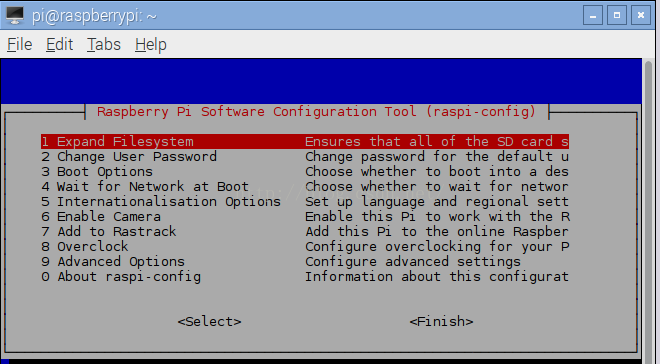Click the terminal vertical scrollbar

648,210
